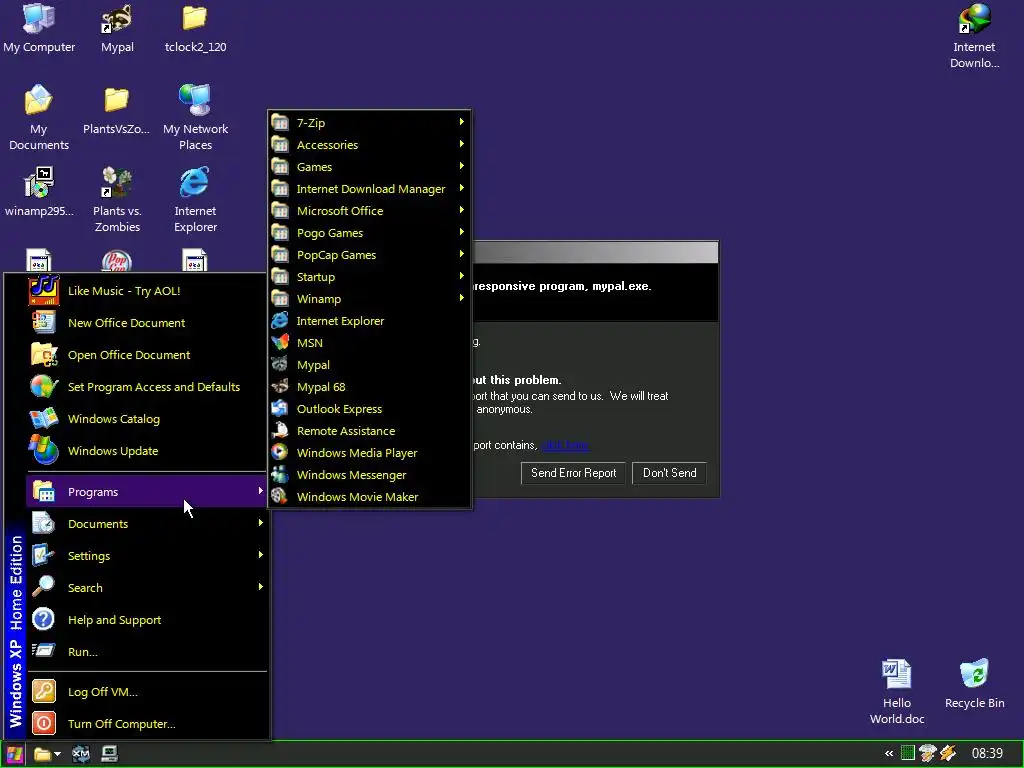Screen dimensions: 1024x768
Task: Click Don't Send button
Action: point(669,473)
